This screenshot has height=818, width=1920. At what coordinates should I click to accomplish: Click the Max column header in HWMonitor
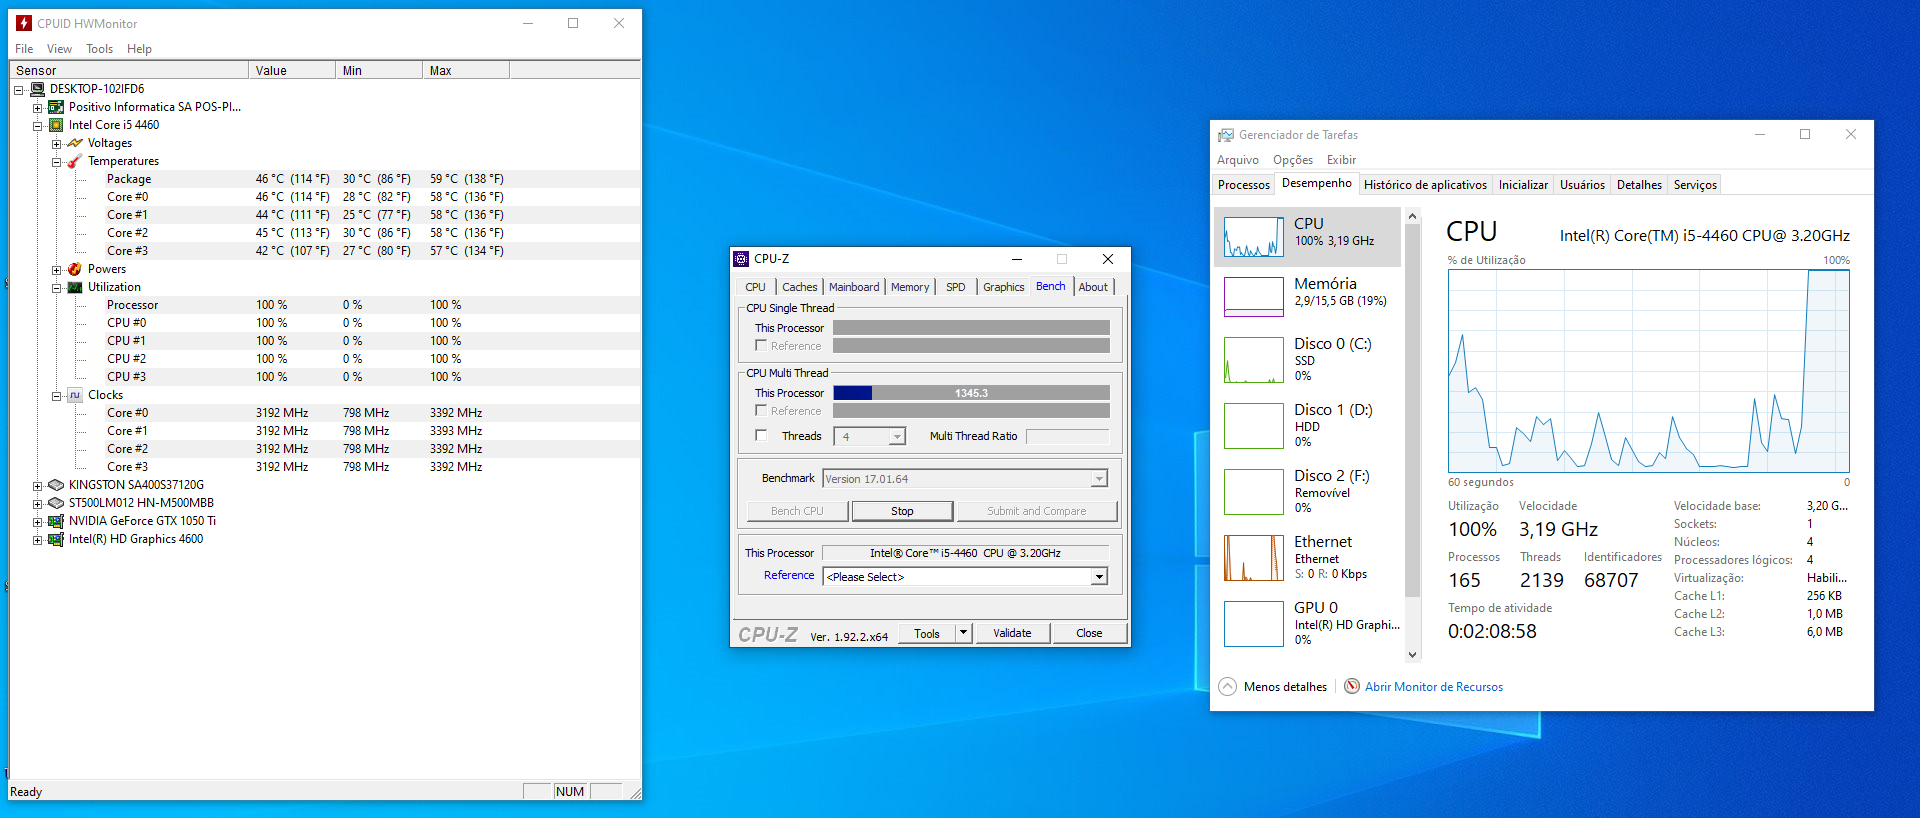coord(466,70)
